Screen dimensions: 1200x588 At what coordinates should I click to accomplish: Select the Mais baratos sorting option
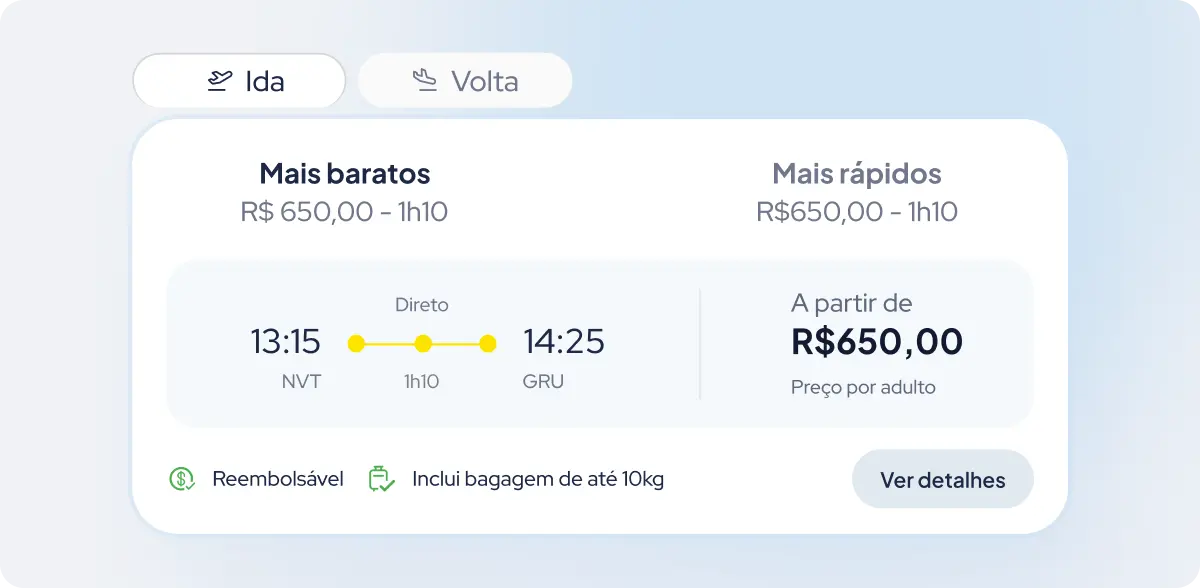[344, 192]
